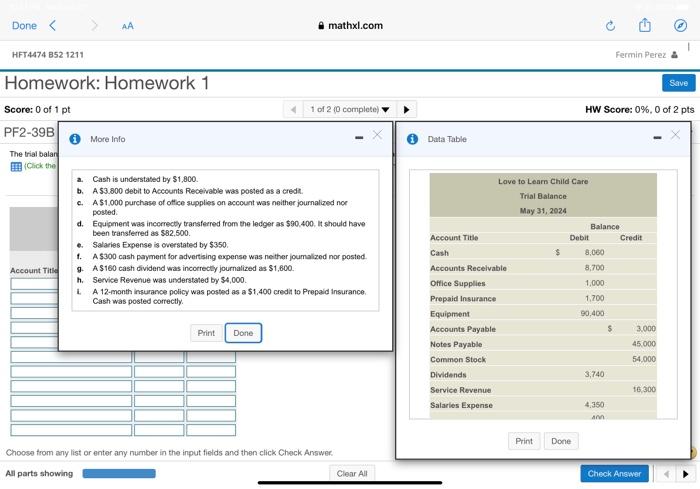This screenshot has height=489, width=700.
Task: Tap the forward chevron in browser bar
Action: tap(94, 25)
